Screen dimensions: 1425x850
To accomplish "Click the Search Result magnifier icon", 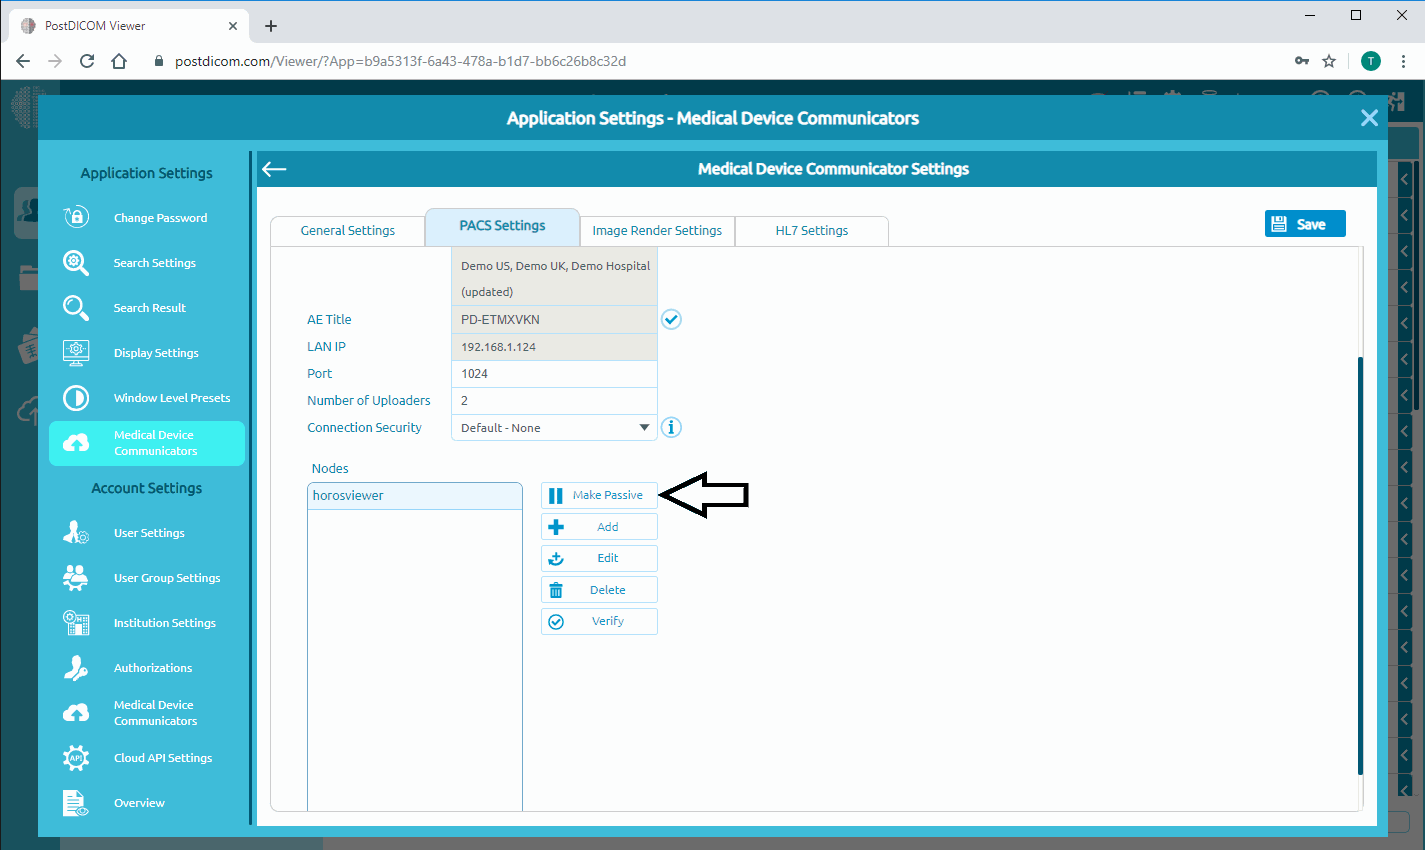I will click(76, 307).
